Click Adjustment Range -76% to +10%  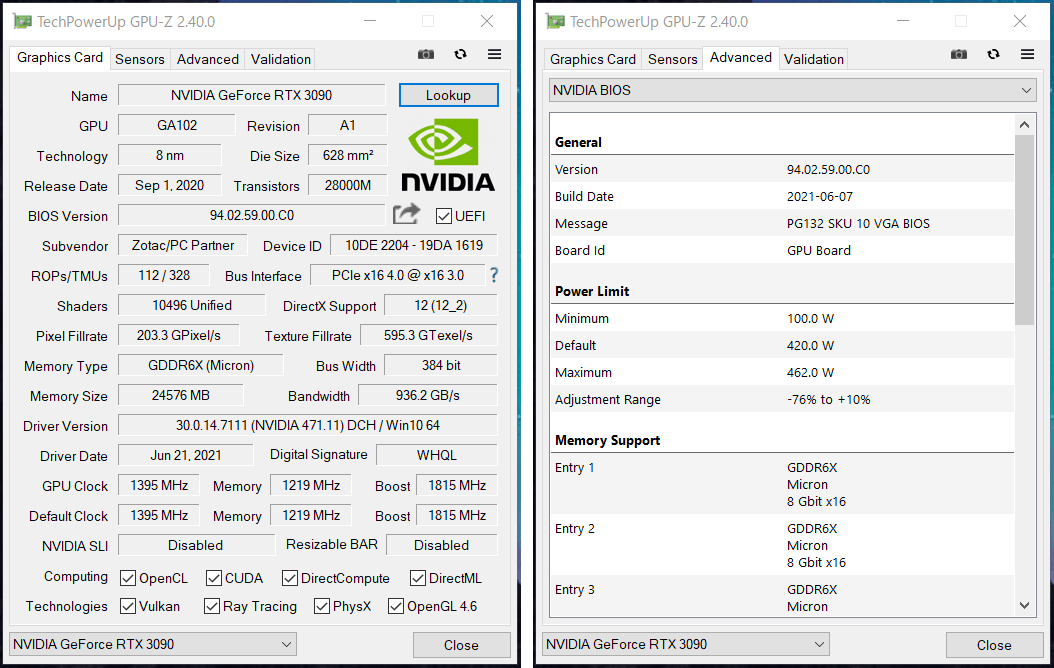click(x=829, y=399)
